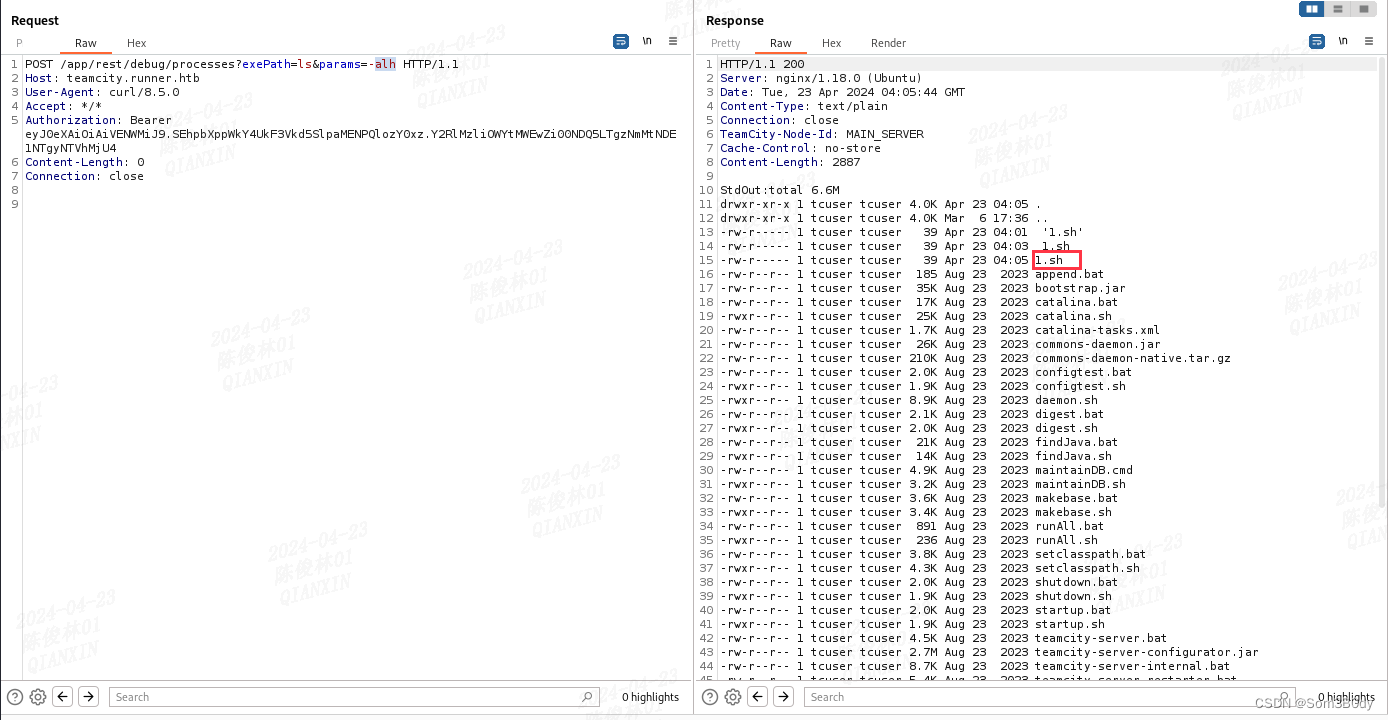Click 'Content-Length: 2887' response line
This screenshot has height=720, width=1388.
pos(790,162)
